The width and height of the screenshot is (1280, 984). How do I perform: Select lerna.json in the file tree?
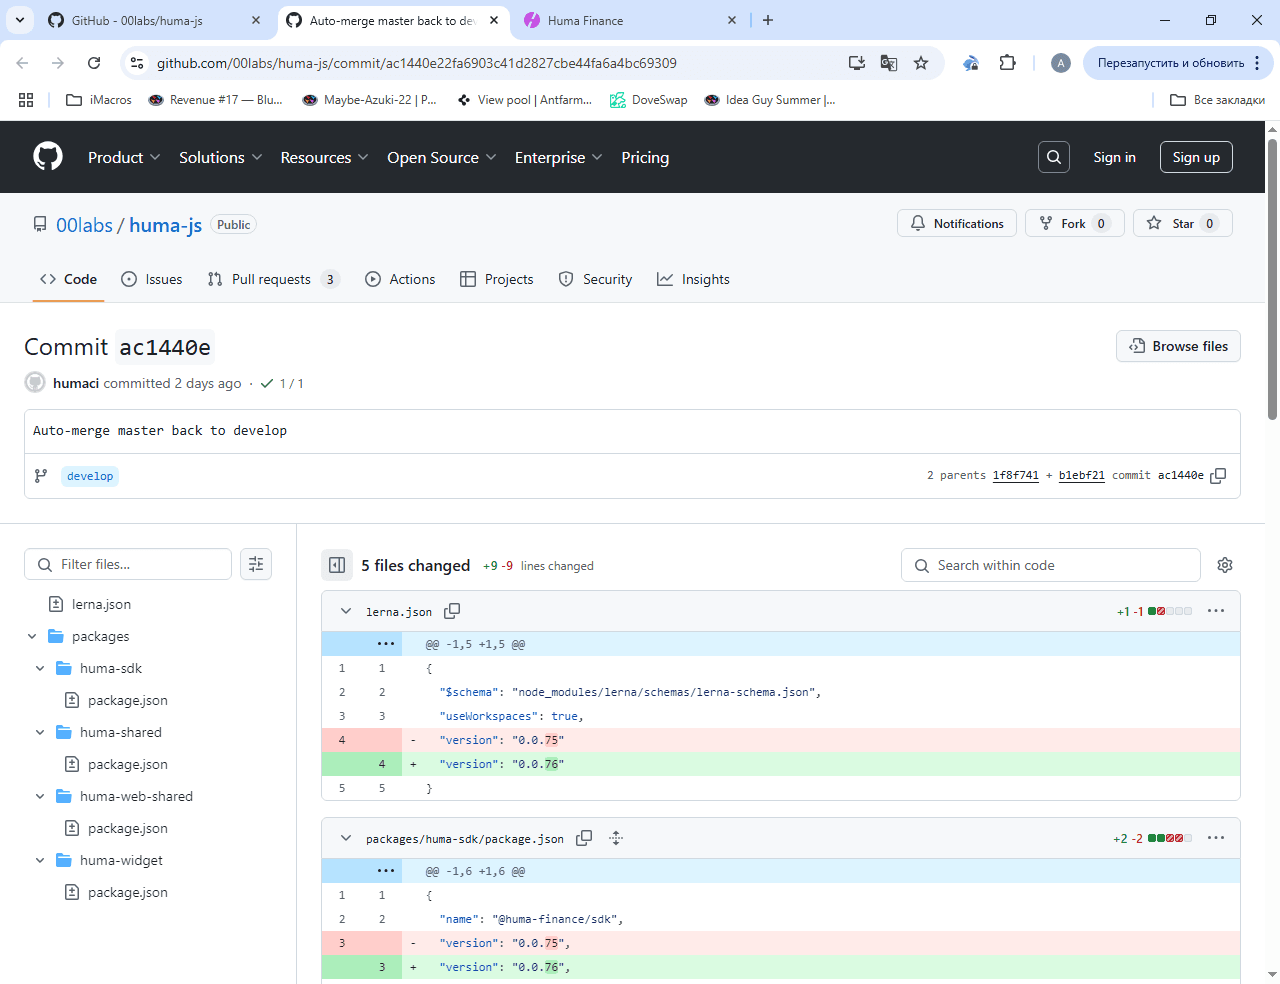[101, 604]
